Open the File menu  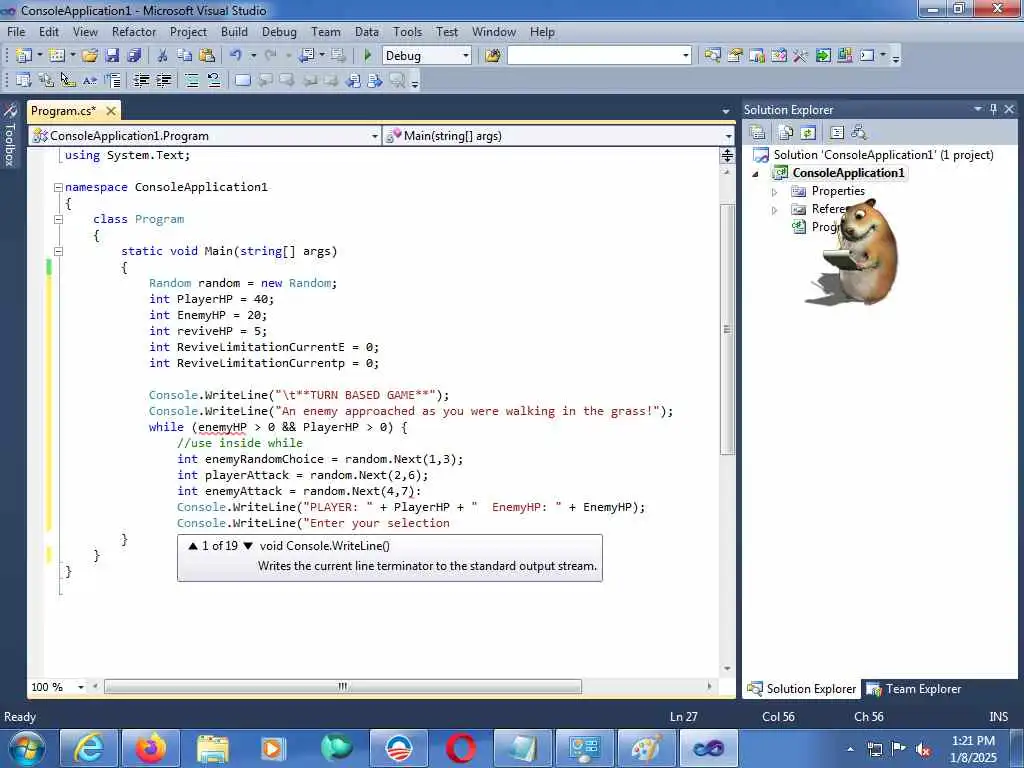pos(16,31)
